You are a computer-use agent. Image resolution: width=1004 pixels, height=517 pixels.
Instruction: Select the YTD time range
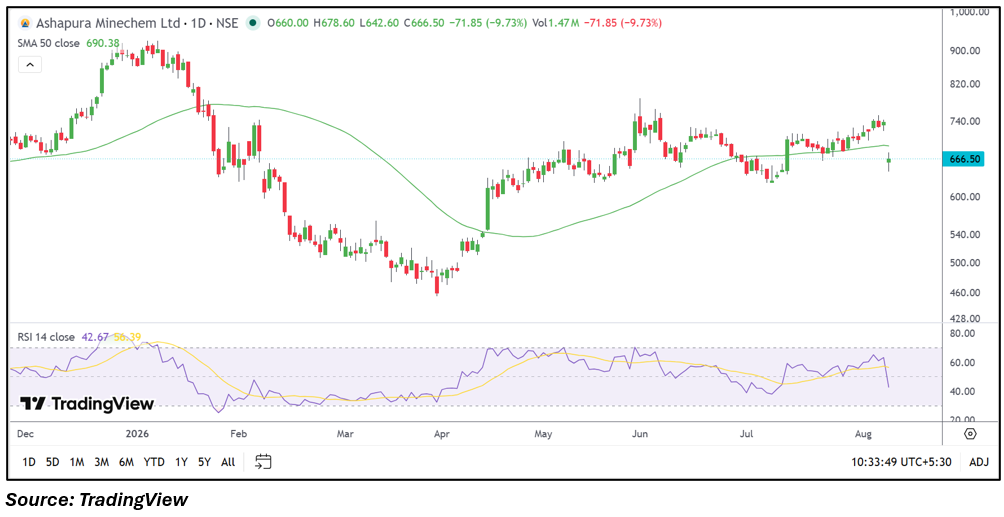pyautogui.click(x=154, y=461)
